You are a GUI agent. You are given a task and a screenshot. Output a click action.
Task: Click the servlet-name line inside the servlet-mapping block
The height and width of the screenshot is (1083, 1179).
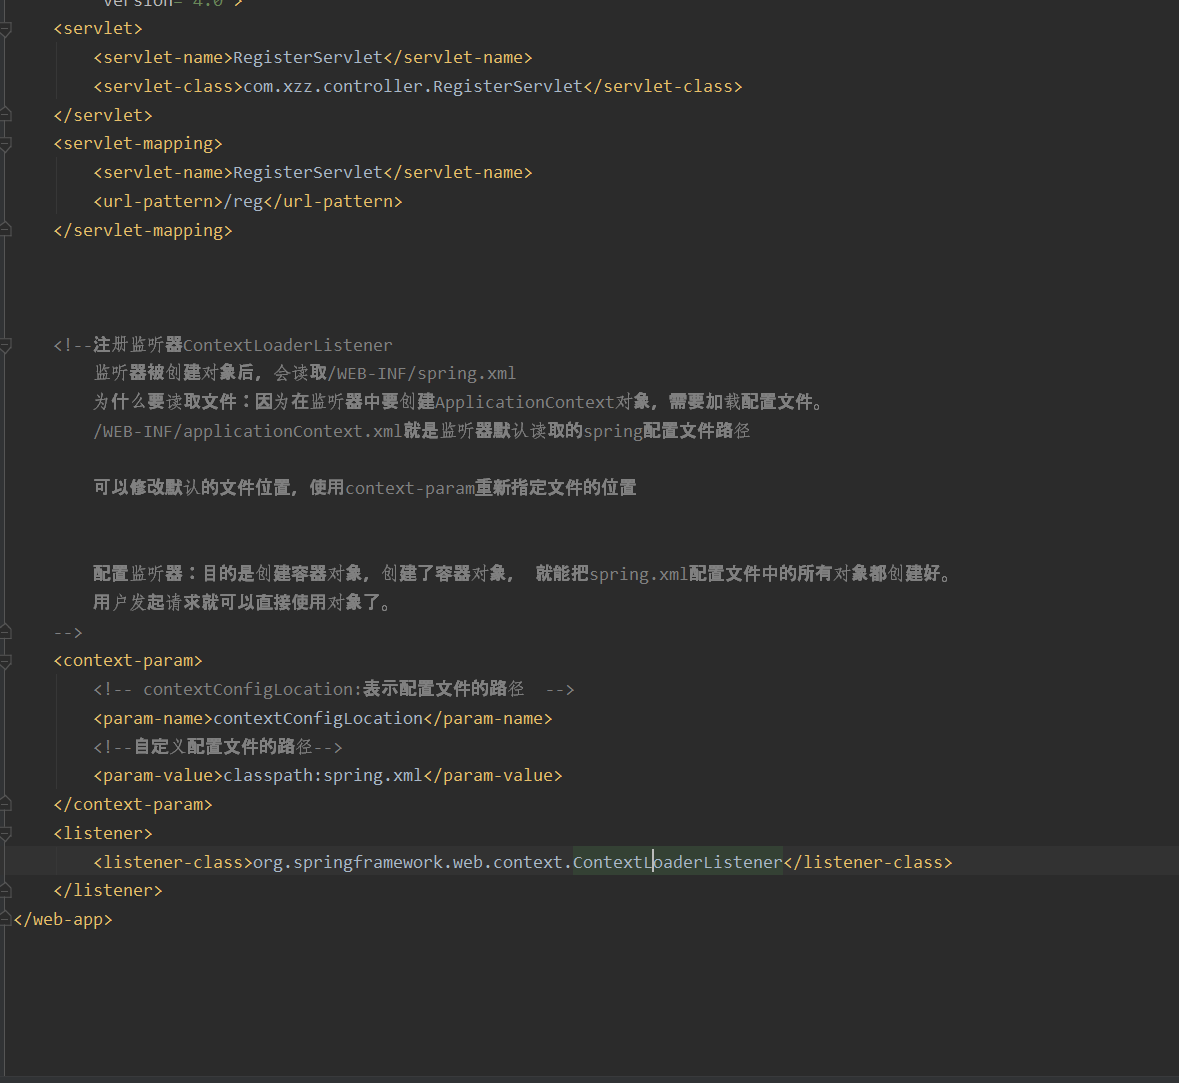pyautogui.click(x=313, y=172)
